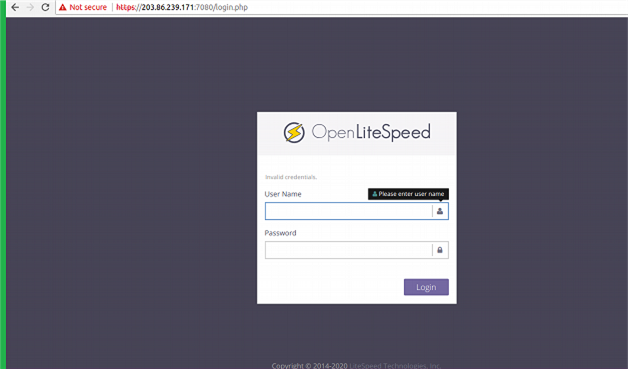Click the Please enter user name tooltip

click(409, 194)
